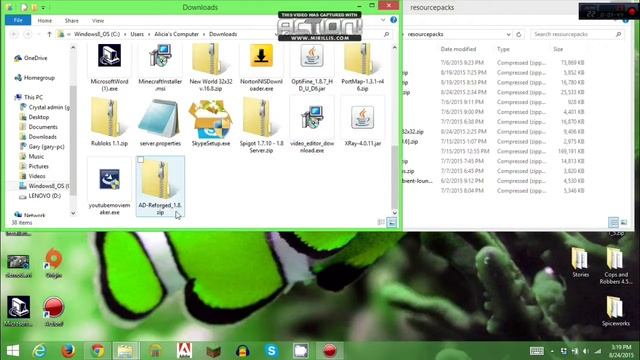The width and height of the screenshot is (640, 360).
Task: Select AD-Reforged_1.8.zip file icon
Action: tap(160, 180)
